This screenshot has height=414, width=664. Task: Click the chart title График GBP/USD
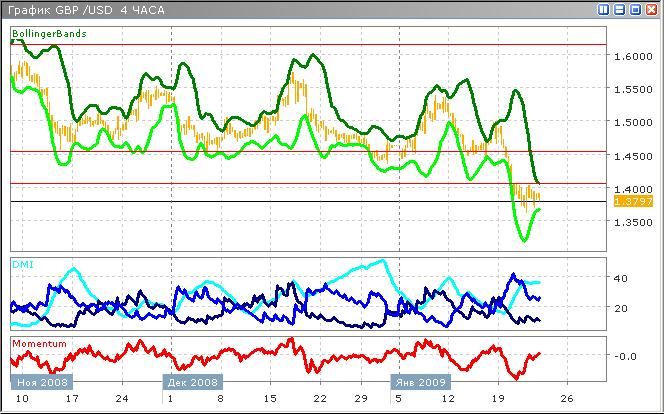[x=60, y=10]
